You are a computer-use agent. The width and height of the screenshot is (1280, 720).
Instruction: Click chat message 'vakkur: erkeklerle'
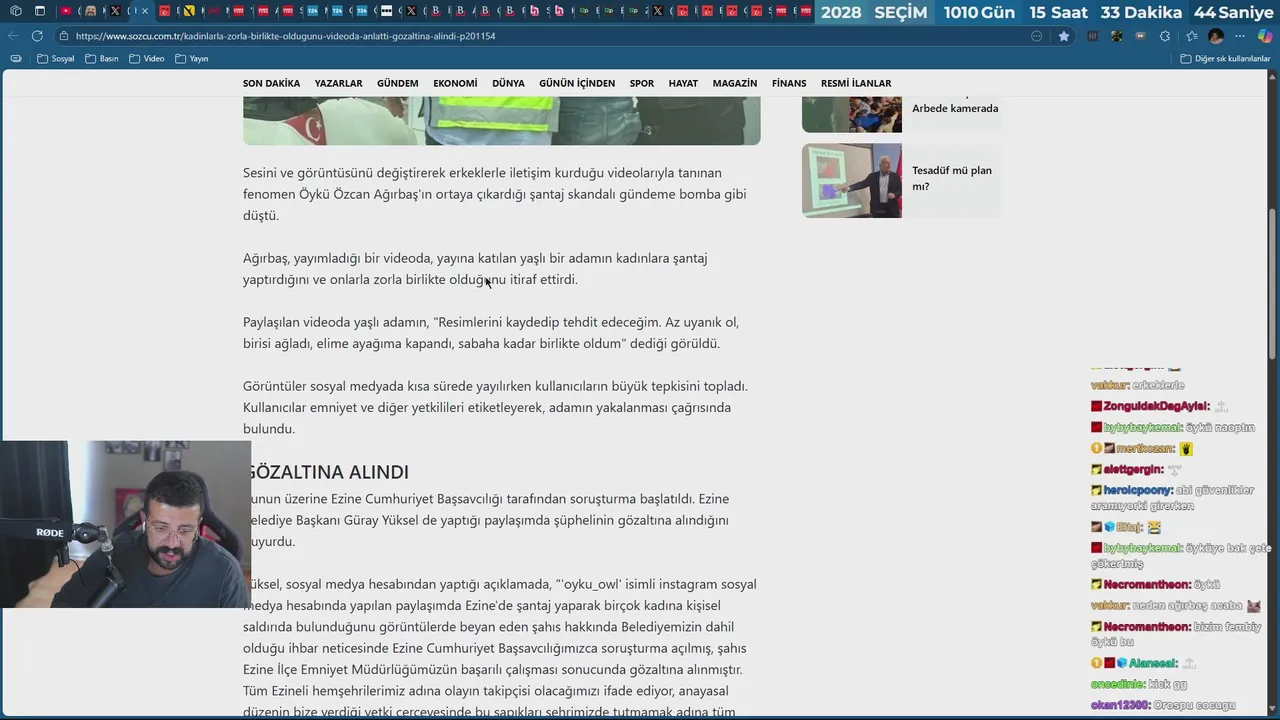(1137, 385)
